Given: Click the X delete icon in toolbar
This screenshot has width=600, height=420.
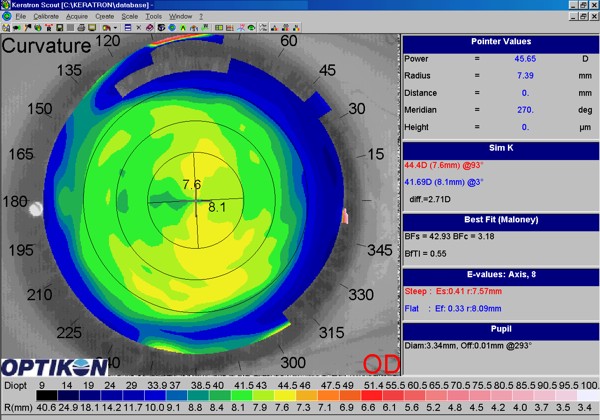Looking at the screenshot, I should click(138, 28).
